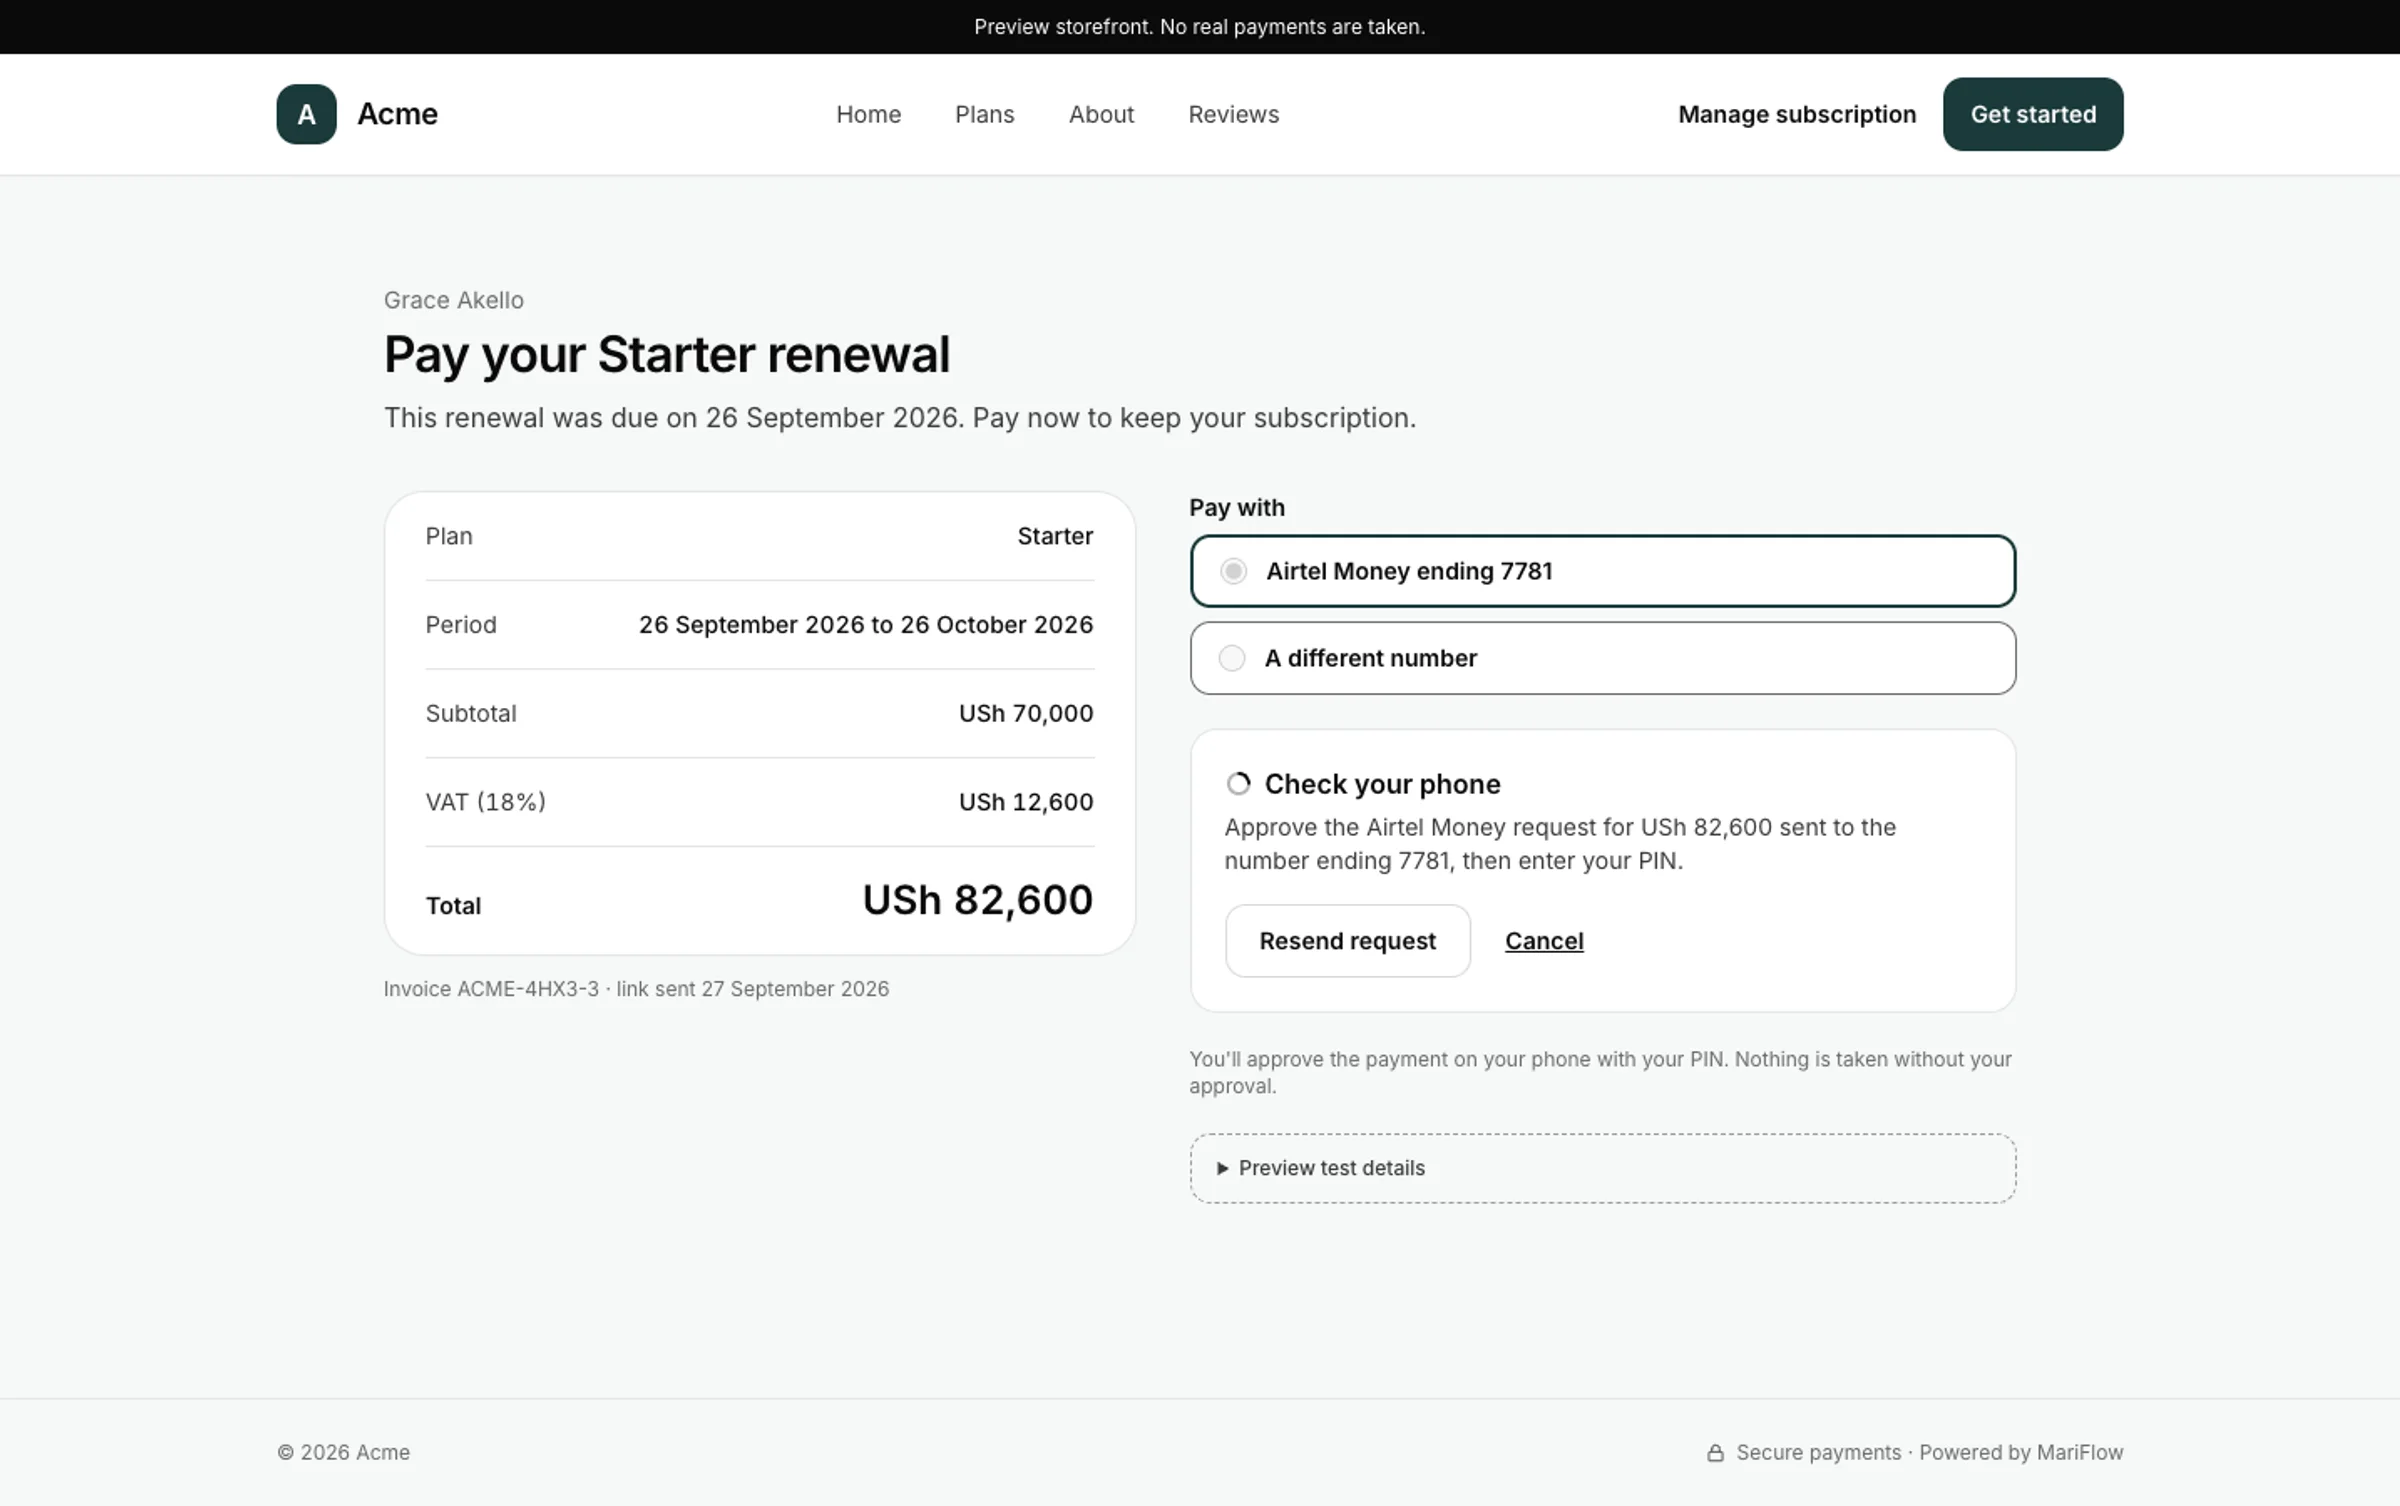Open the About nav link
This screenshot has width=2400, height=1506.
coord(1101,114)
